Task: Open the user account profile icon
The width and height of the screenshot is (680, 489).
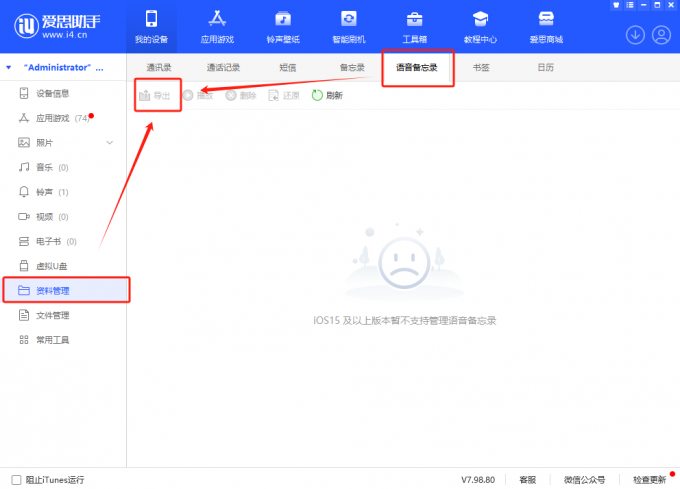Action: [x=661, y=35]
